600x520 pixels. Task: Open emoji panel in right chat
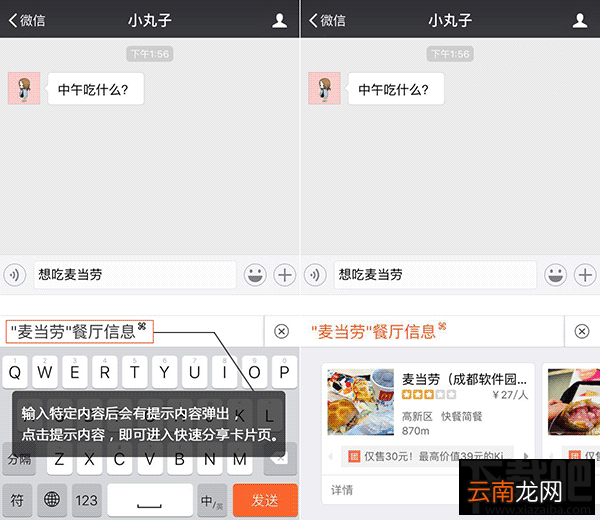[556, 275]
